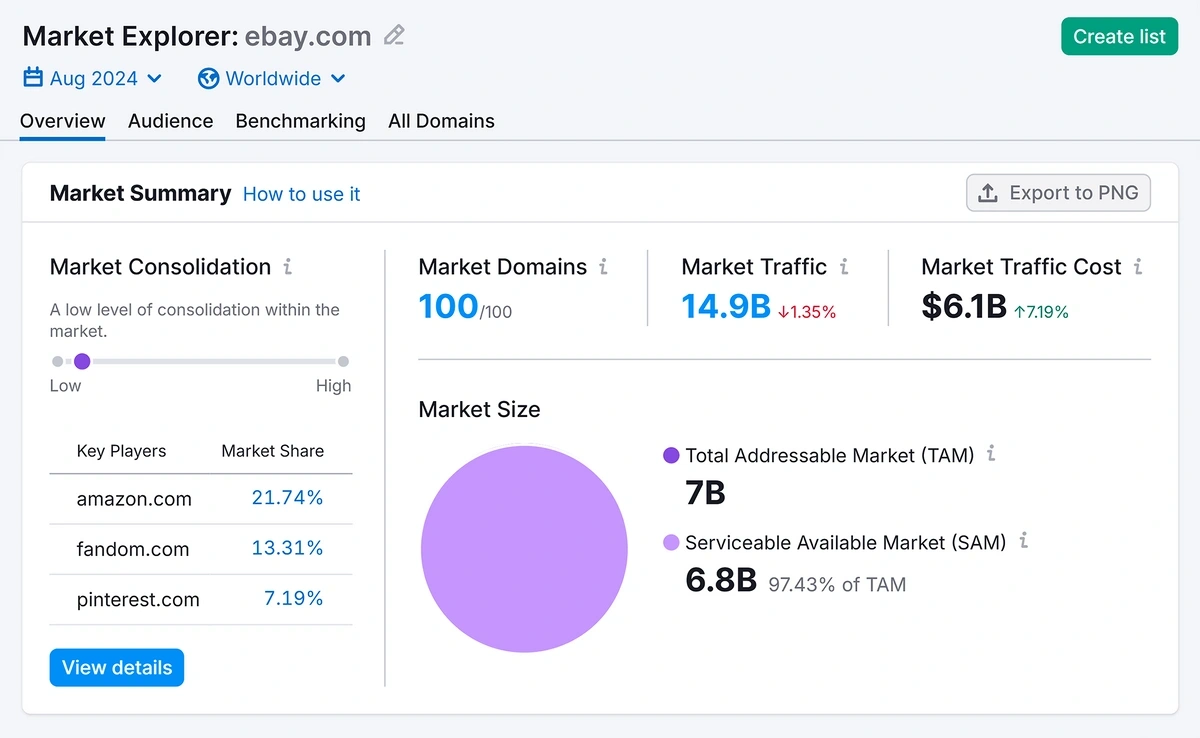Click the Worldwide region label

[x=273, y=78]
